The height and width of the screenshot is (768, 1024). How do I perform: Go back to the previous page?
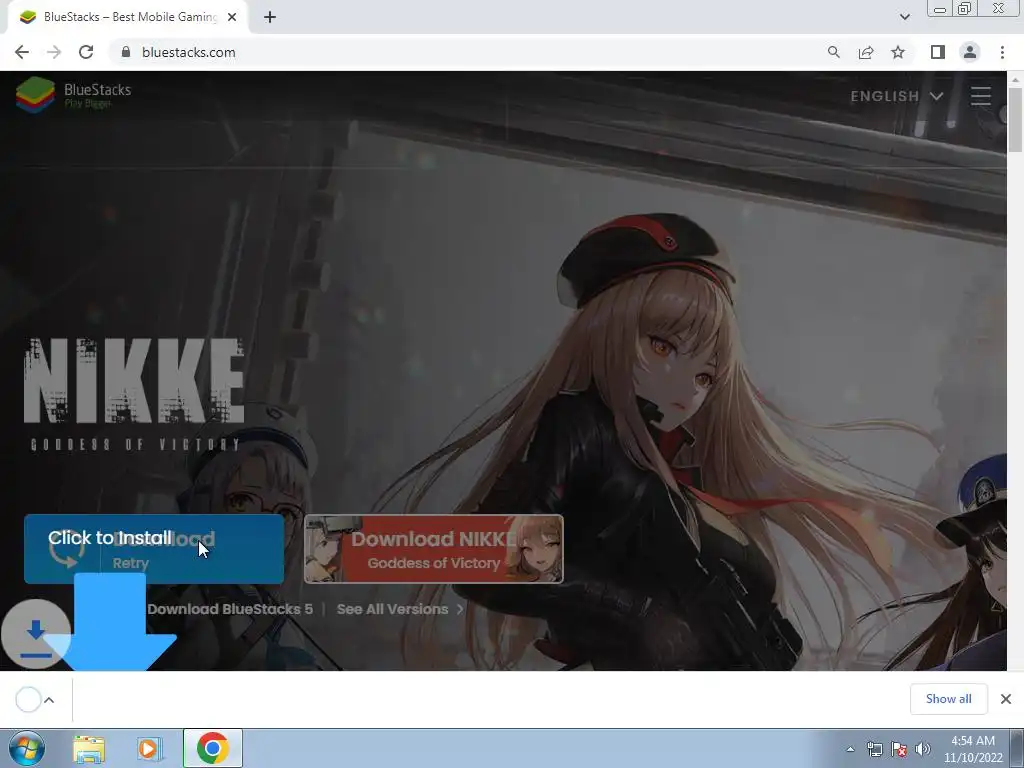point(22,52)
